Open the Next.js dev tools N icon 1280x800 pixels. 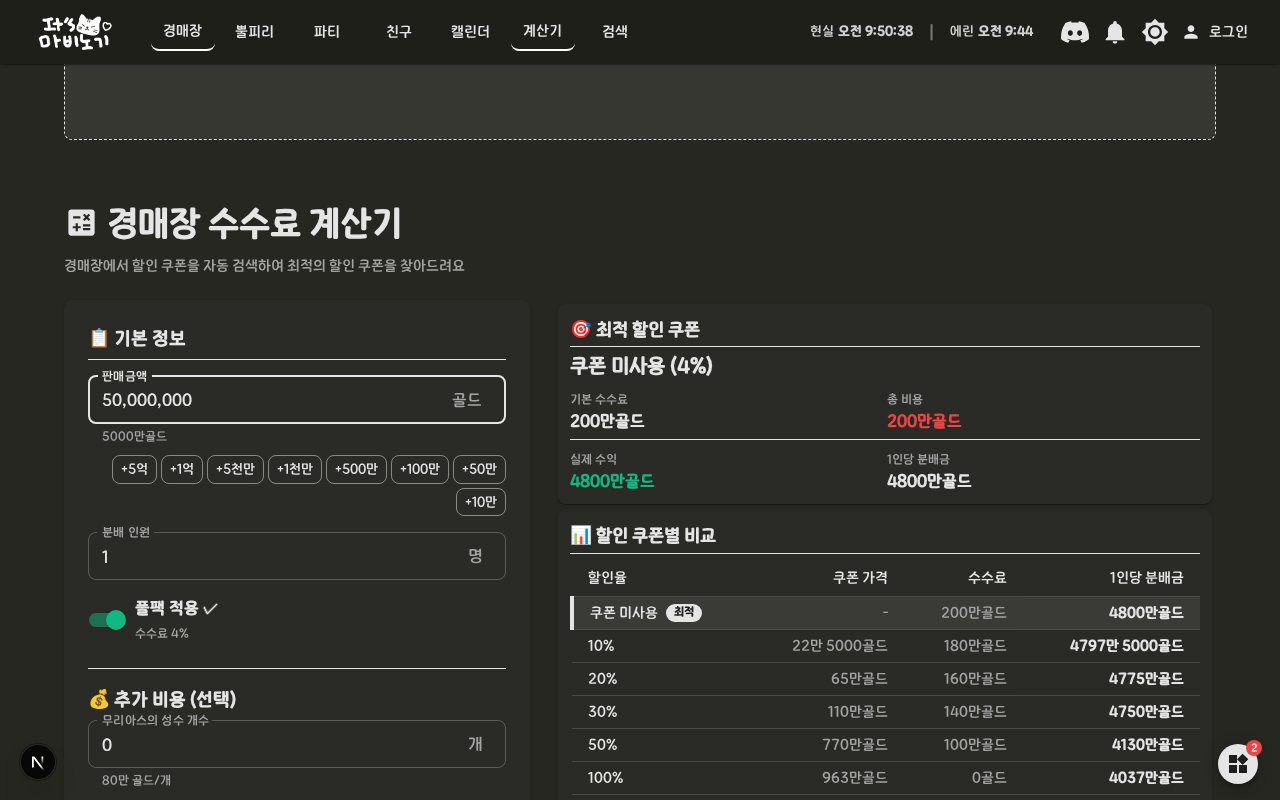[x=38, y=762]
